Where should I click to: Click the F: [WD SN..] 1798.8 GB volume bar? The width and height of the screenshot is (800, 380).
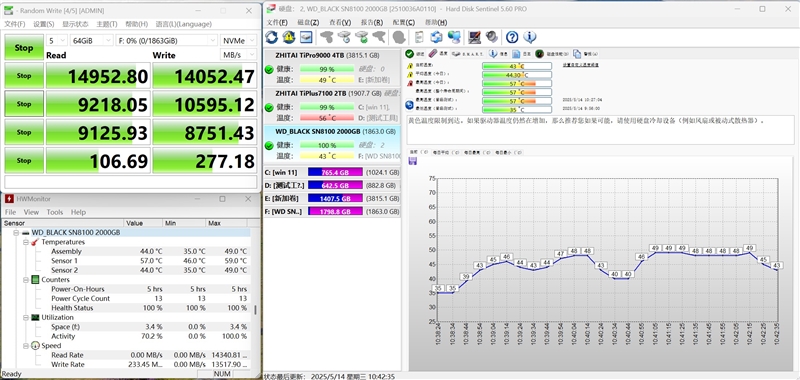[x=335, y=211]
